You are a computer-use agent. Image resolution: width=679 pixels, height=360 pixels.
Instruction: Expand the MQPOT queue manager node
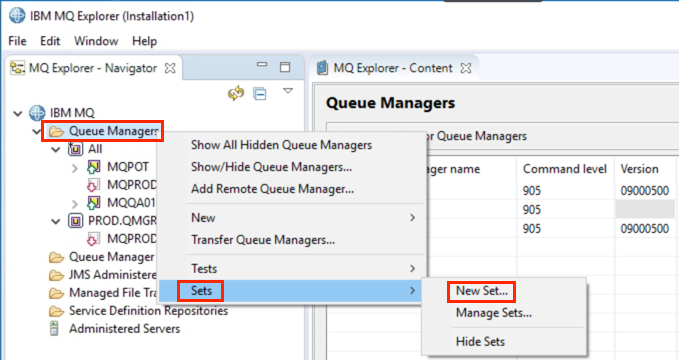(x=75, y=168)
